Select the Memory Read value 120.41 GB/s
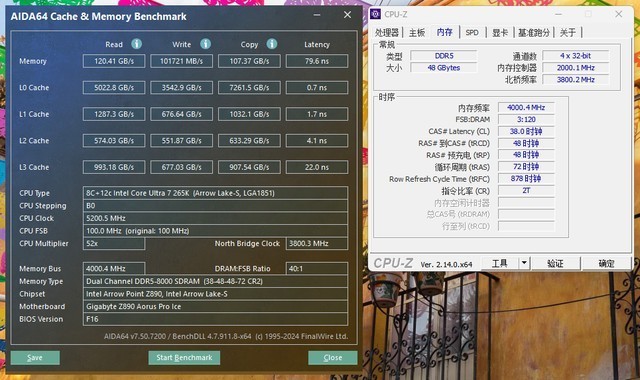Viewport: 640px width, 380px height. pos(114,61)
